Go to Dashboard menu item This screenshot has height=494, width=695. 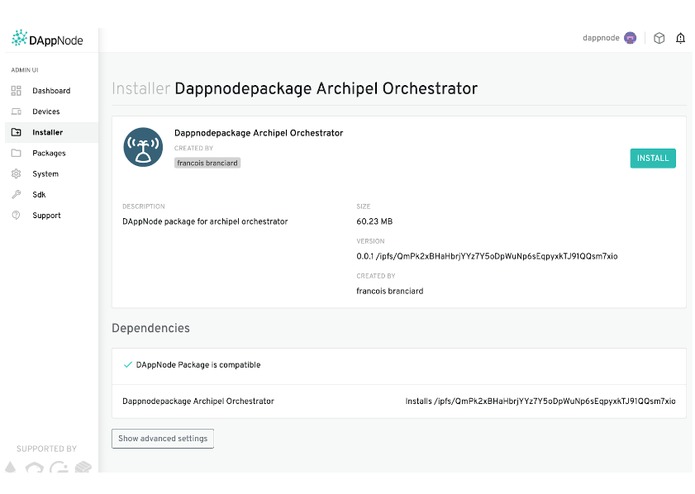tap(51, 91)
